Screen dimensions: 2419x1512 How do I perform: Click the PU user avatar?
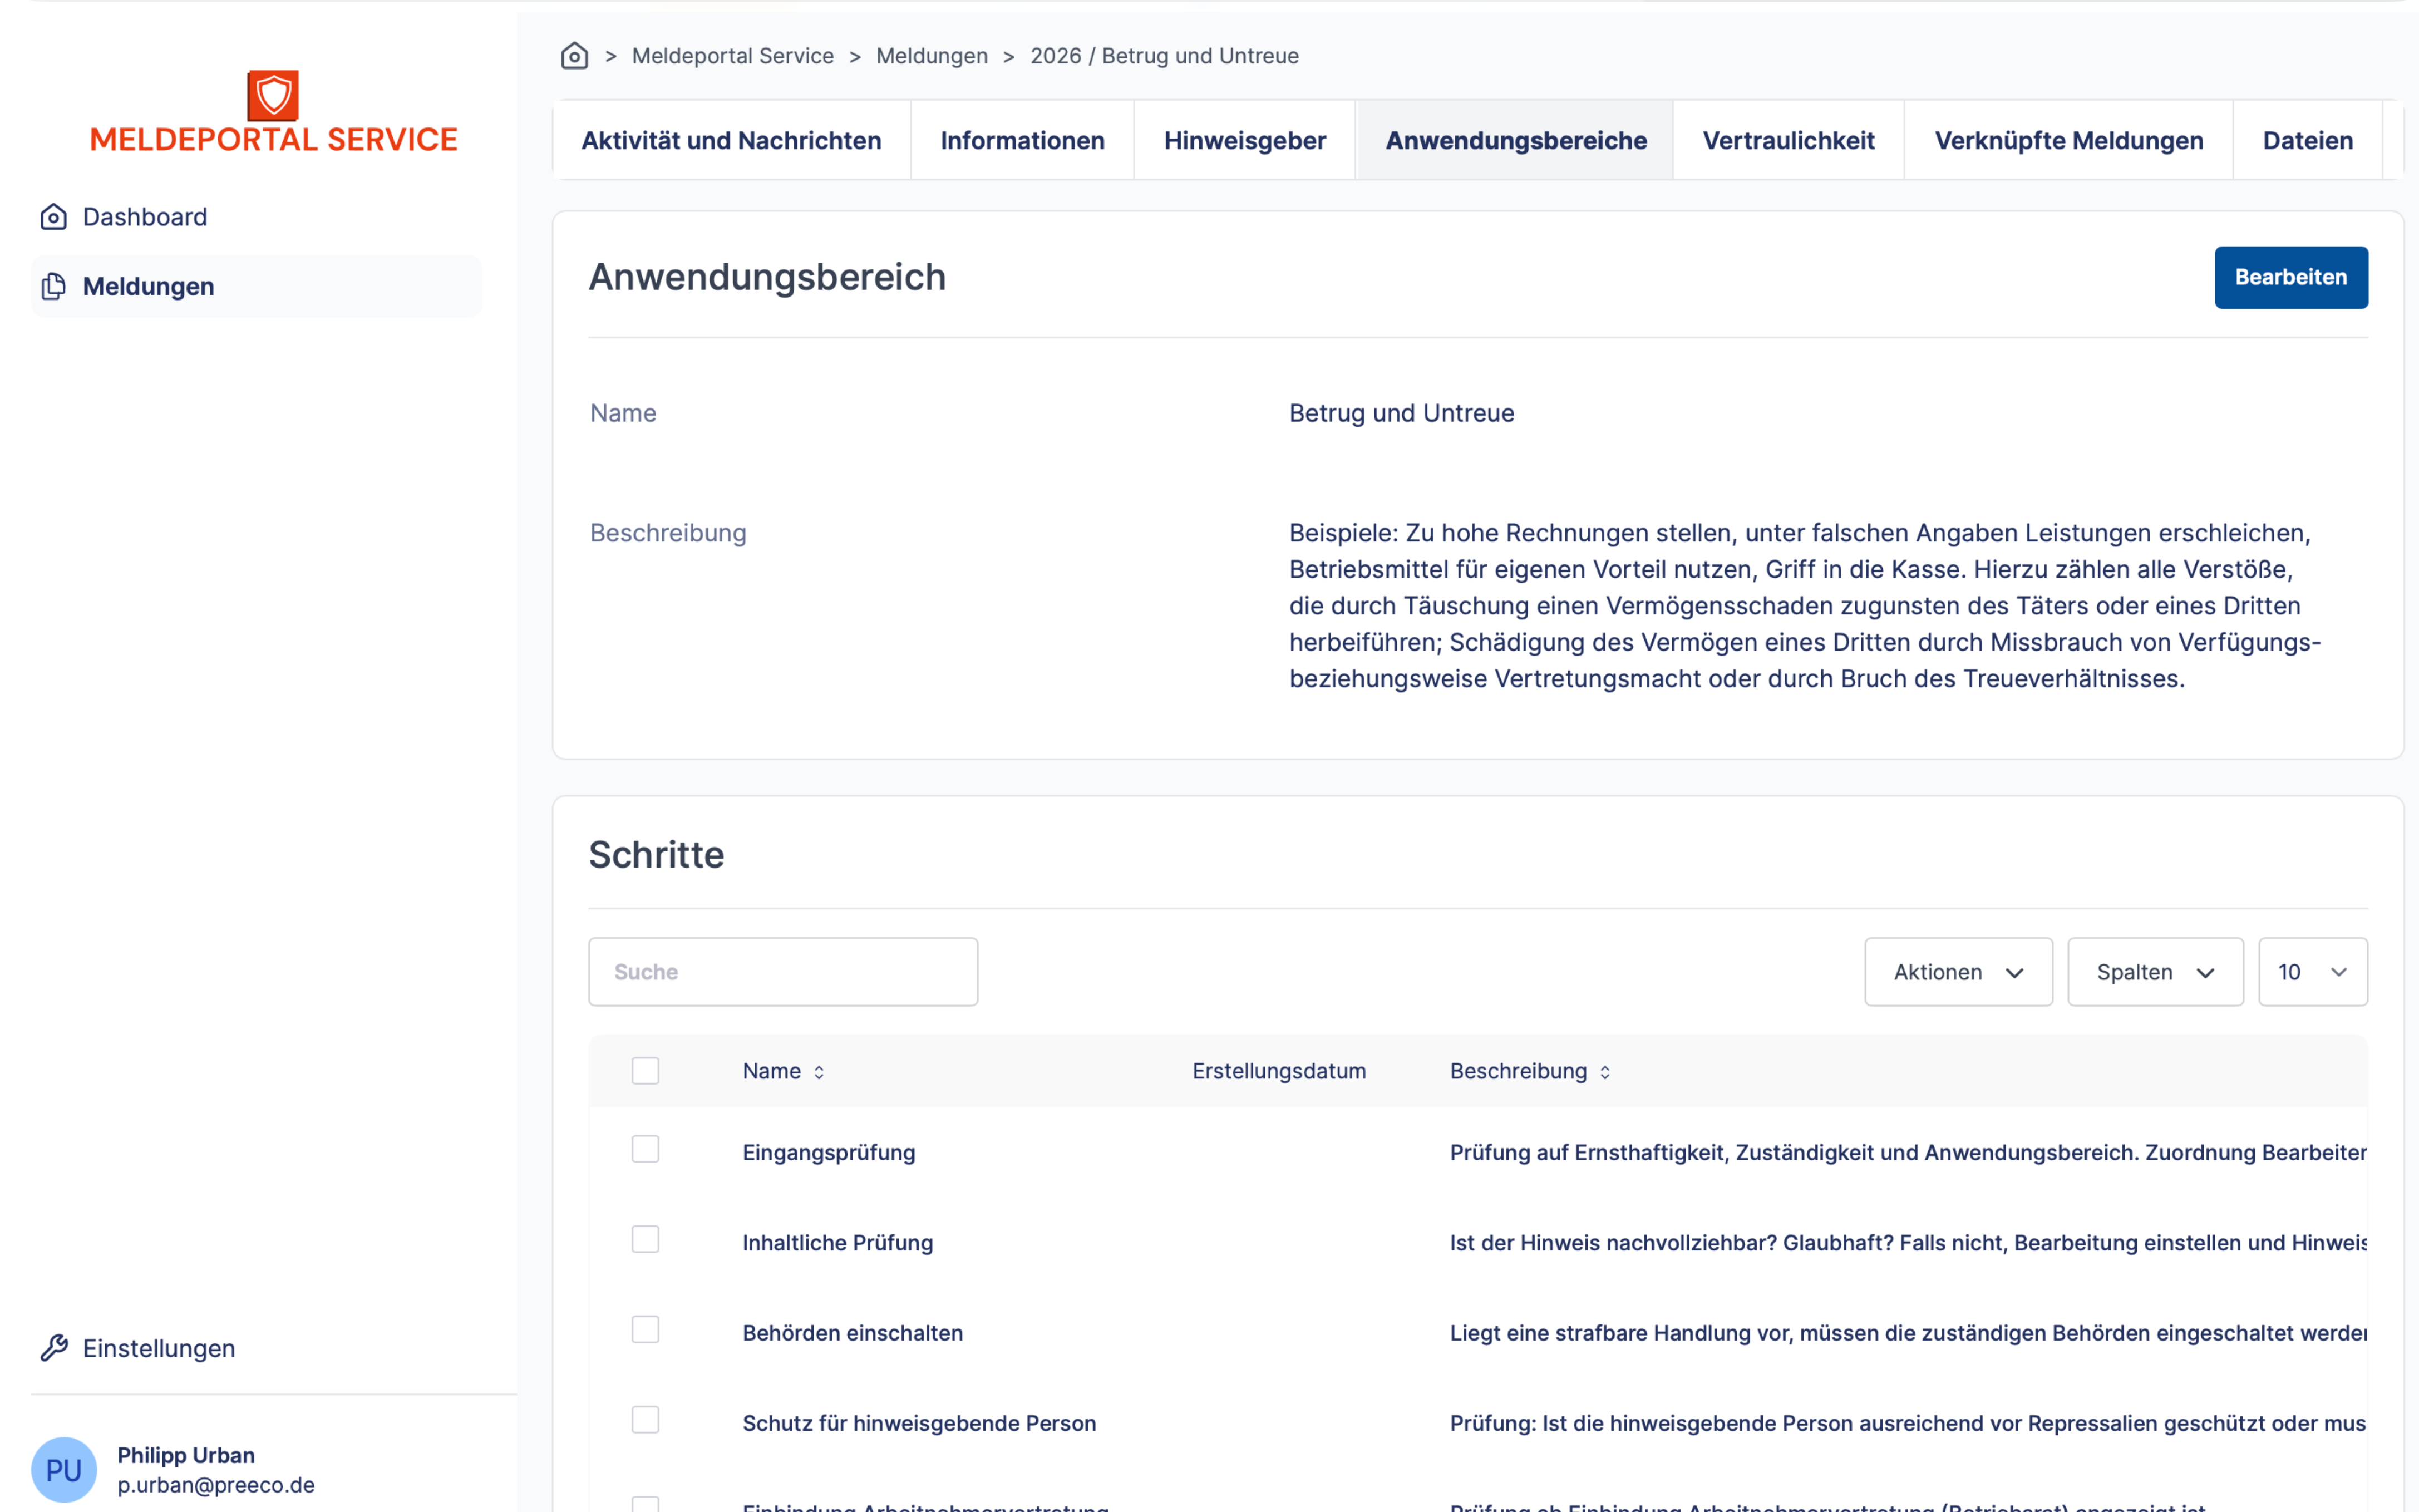pos(64,1469)
